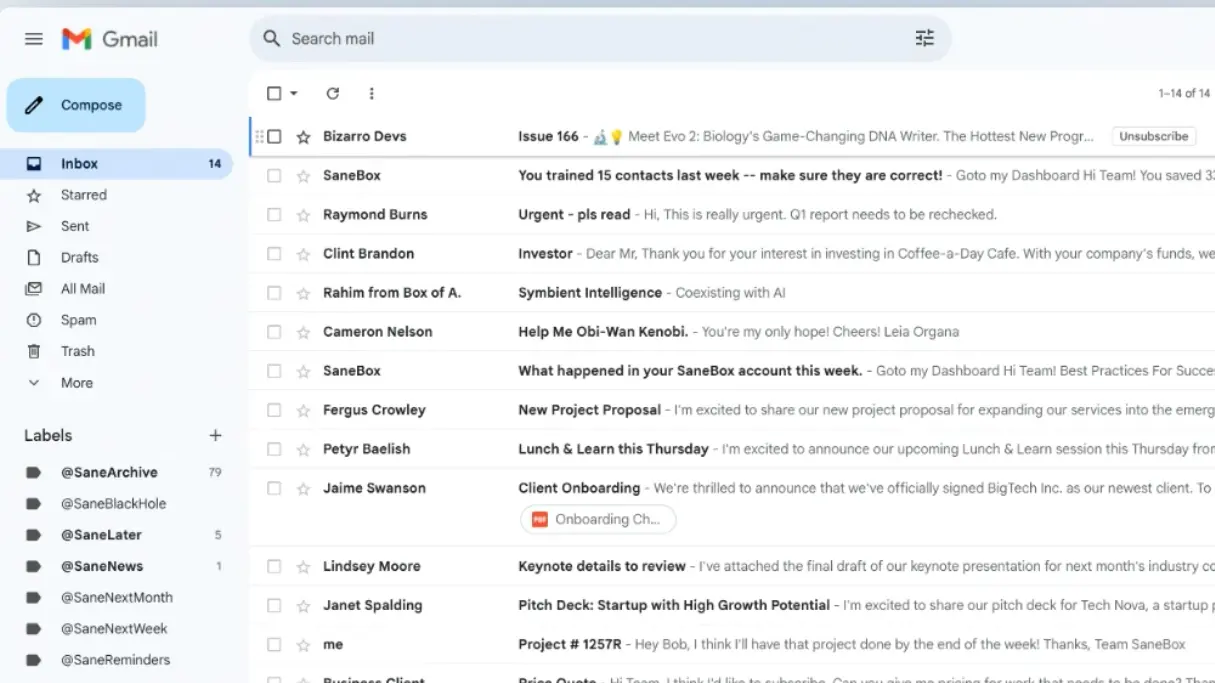Tick the select-all checkbox in toolbar
The height and width of the screenshot is (683, 1215).
point(274,93)
